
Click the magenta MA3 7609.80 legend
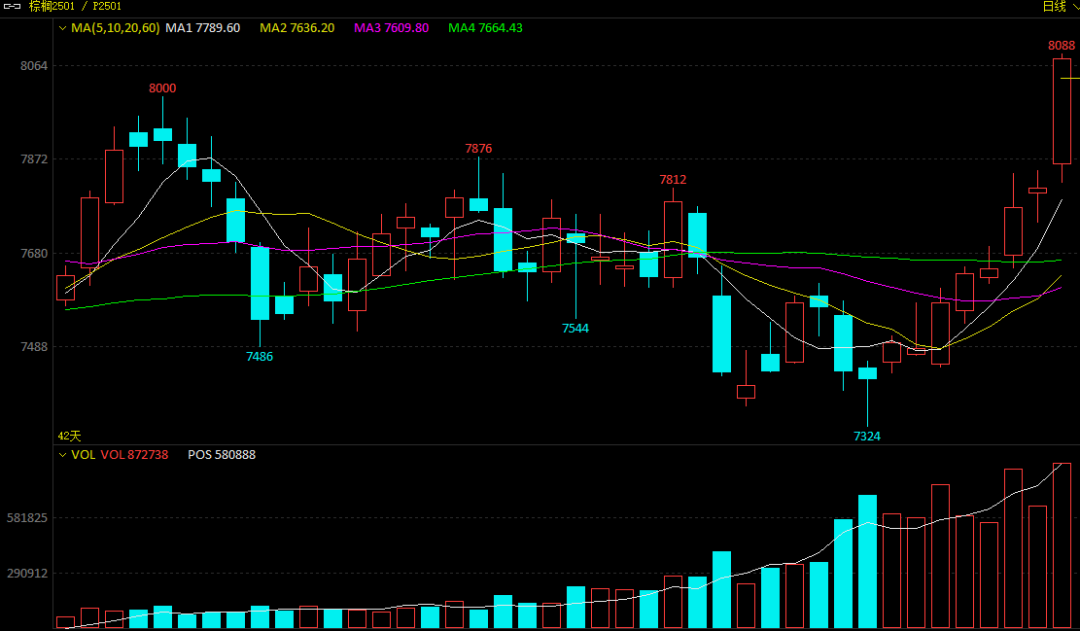[x=391, y=28]
